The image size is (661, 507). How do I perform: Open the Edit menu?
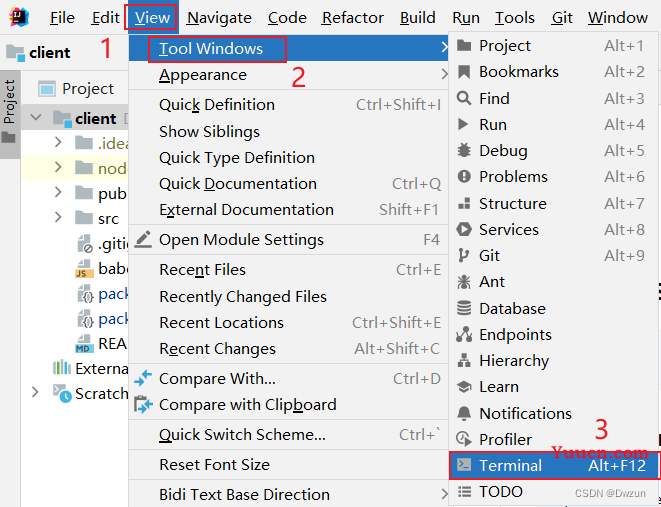click(x=105, y=18)
